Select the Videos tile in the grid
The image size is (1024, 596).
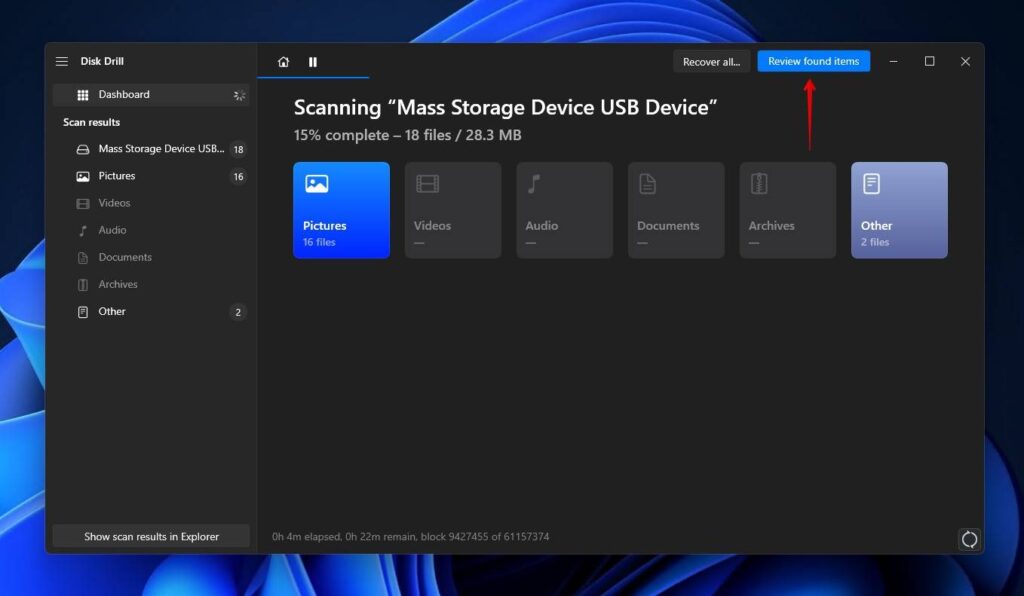pyautogui.click(x=452, y=209)
